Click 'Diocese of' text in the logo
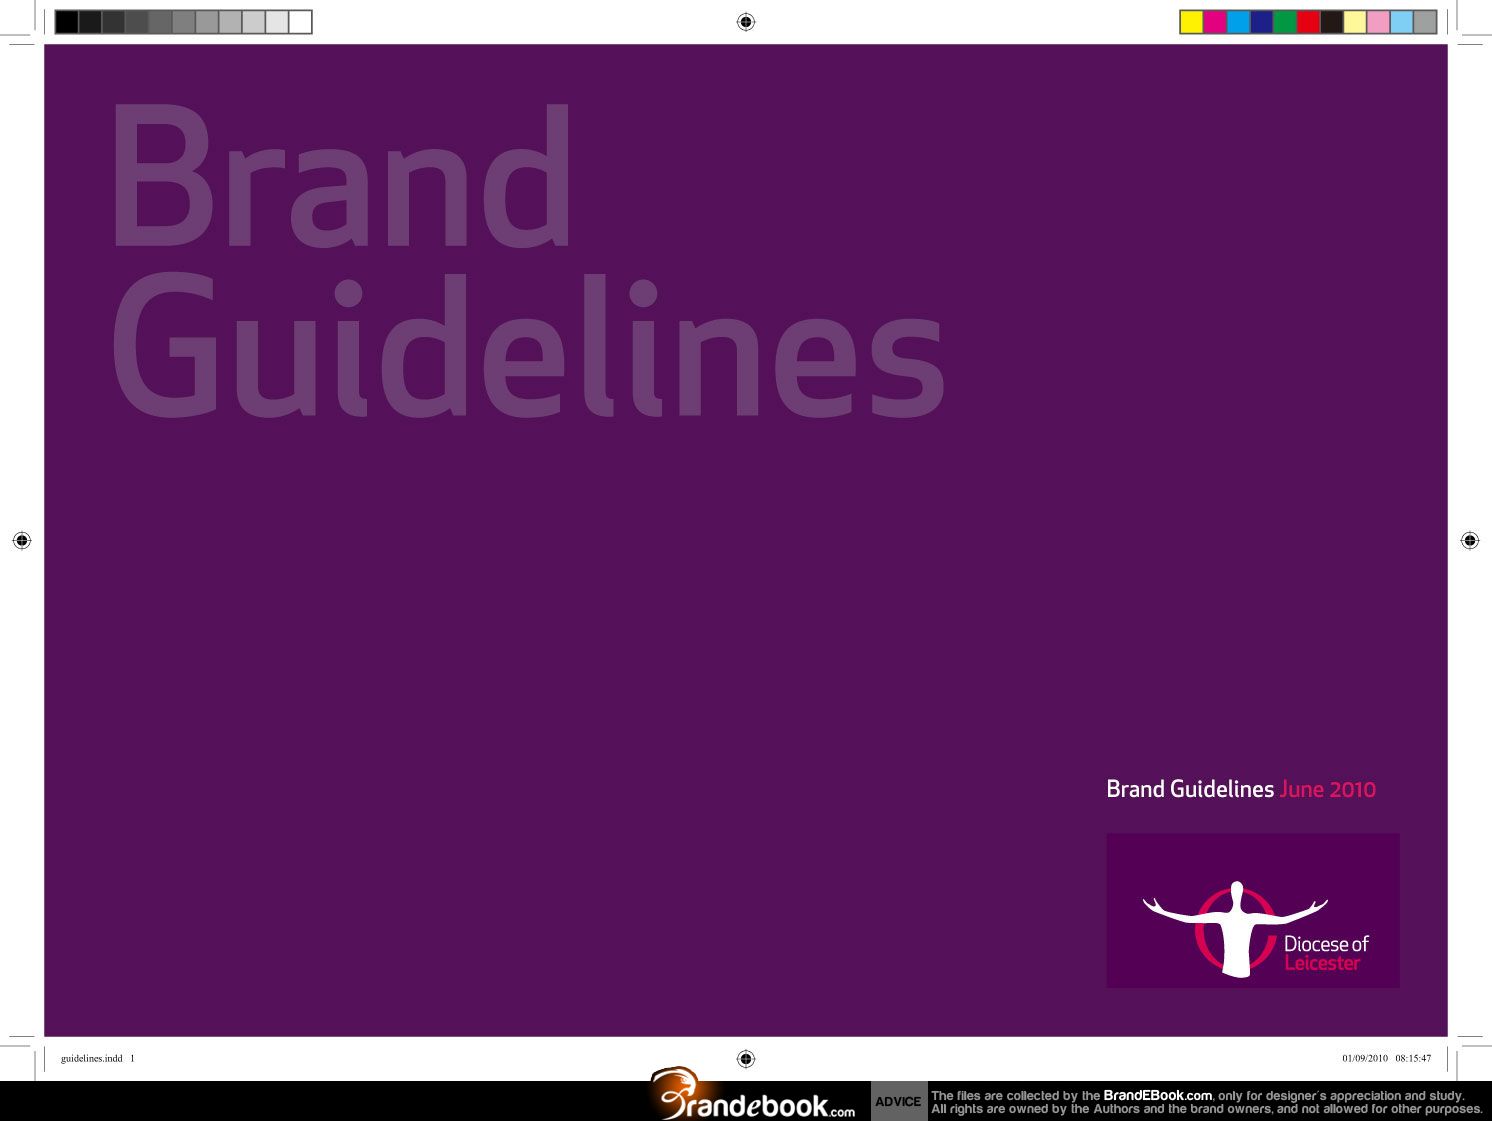 click(1326, 943)
